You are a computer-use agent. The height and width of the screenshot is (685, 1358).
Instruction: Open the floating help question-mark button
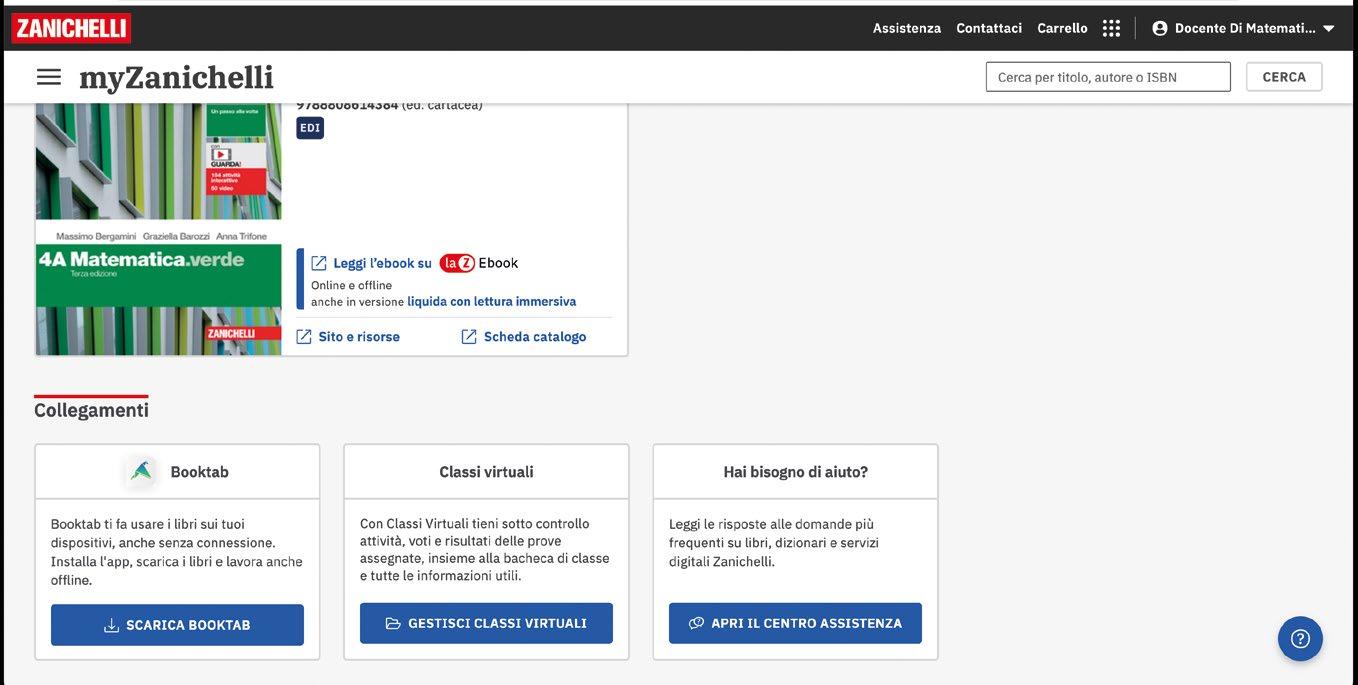[1300, 638]
